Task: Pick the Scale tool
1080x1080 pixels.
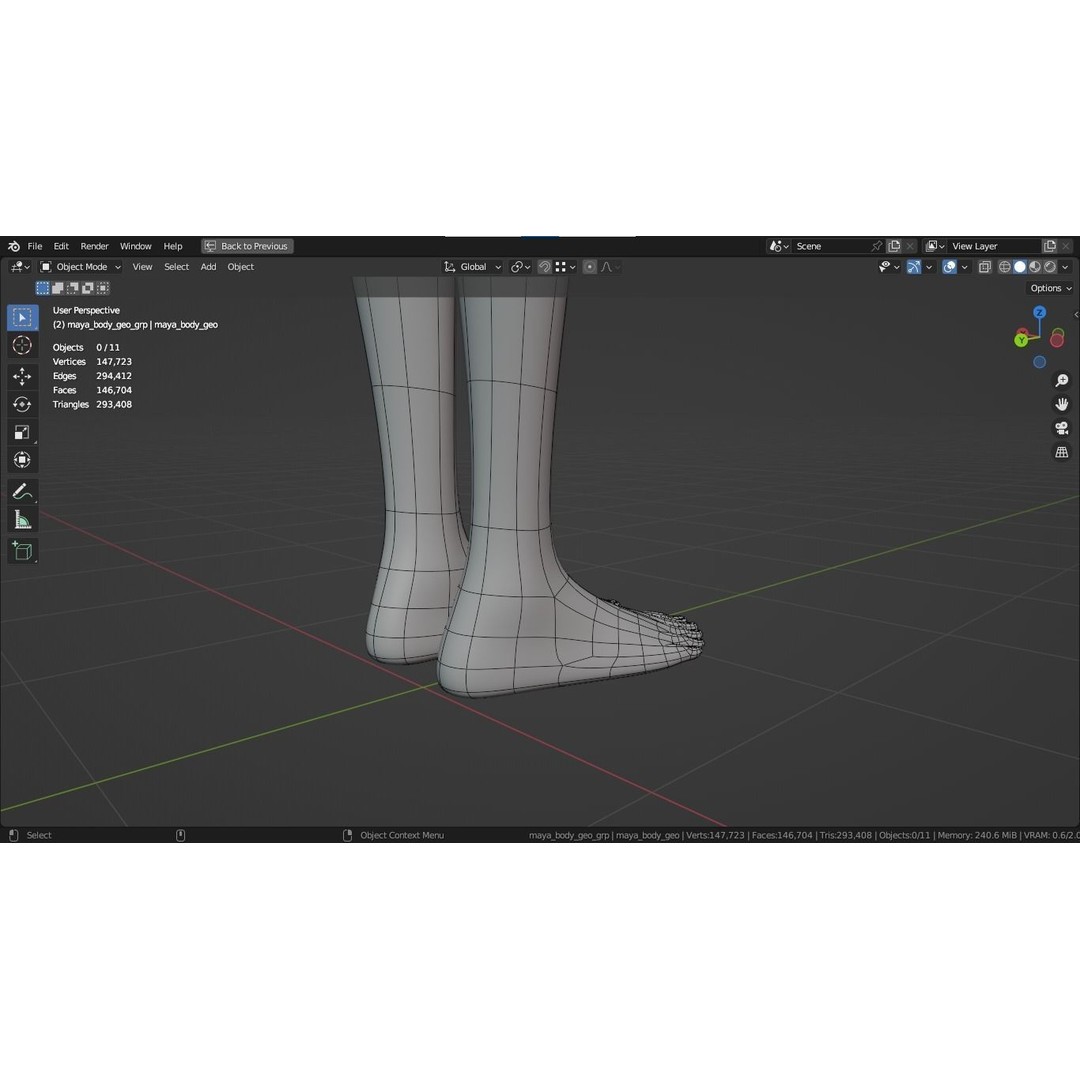Action: [x=22, y=433]
